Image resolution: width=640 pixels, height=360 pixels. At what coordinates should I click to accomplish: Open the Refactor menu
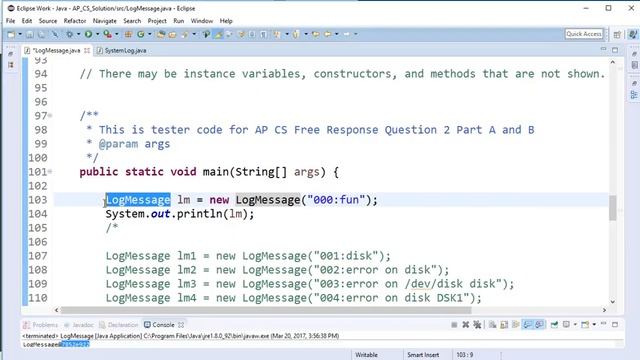tap(75, 21)
